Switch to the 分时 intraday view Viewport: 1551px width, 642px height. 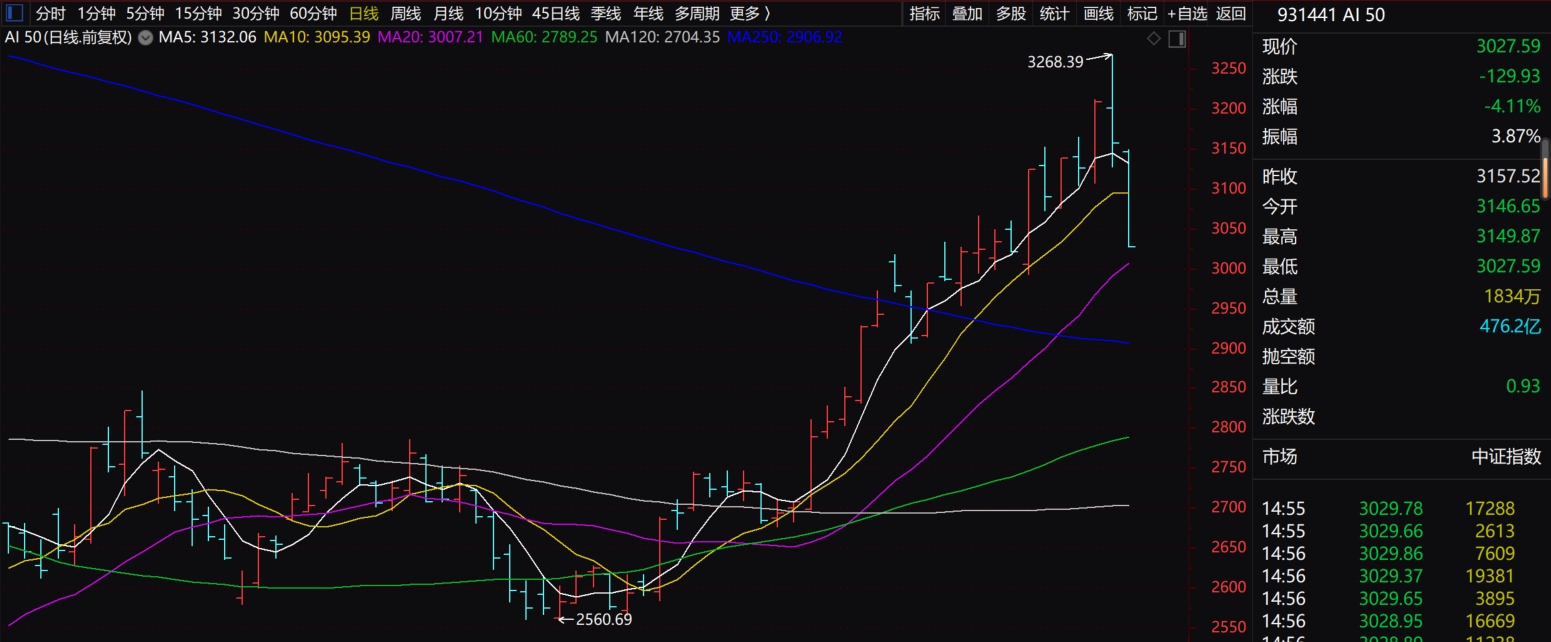click(50, 14)
